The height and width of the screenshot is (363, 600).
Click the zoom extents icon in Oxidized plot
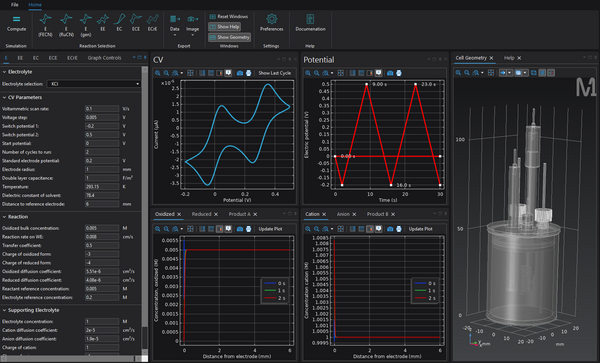point(190,229)
